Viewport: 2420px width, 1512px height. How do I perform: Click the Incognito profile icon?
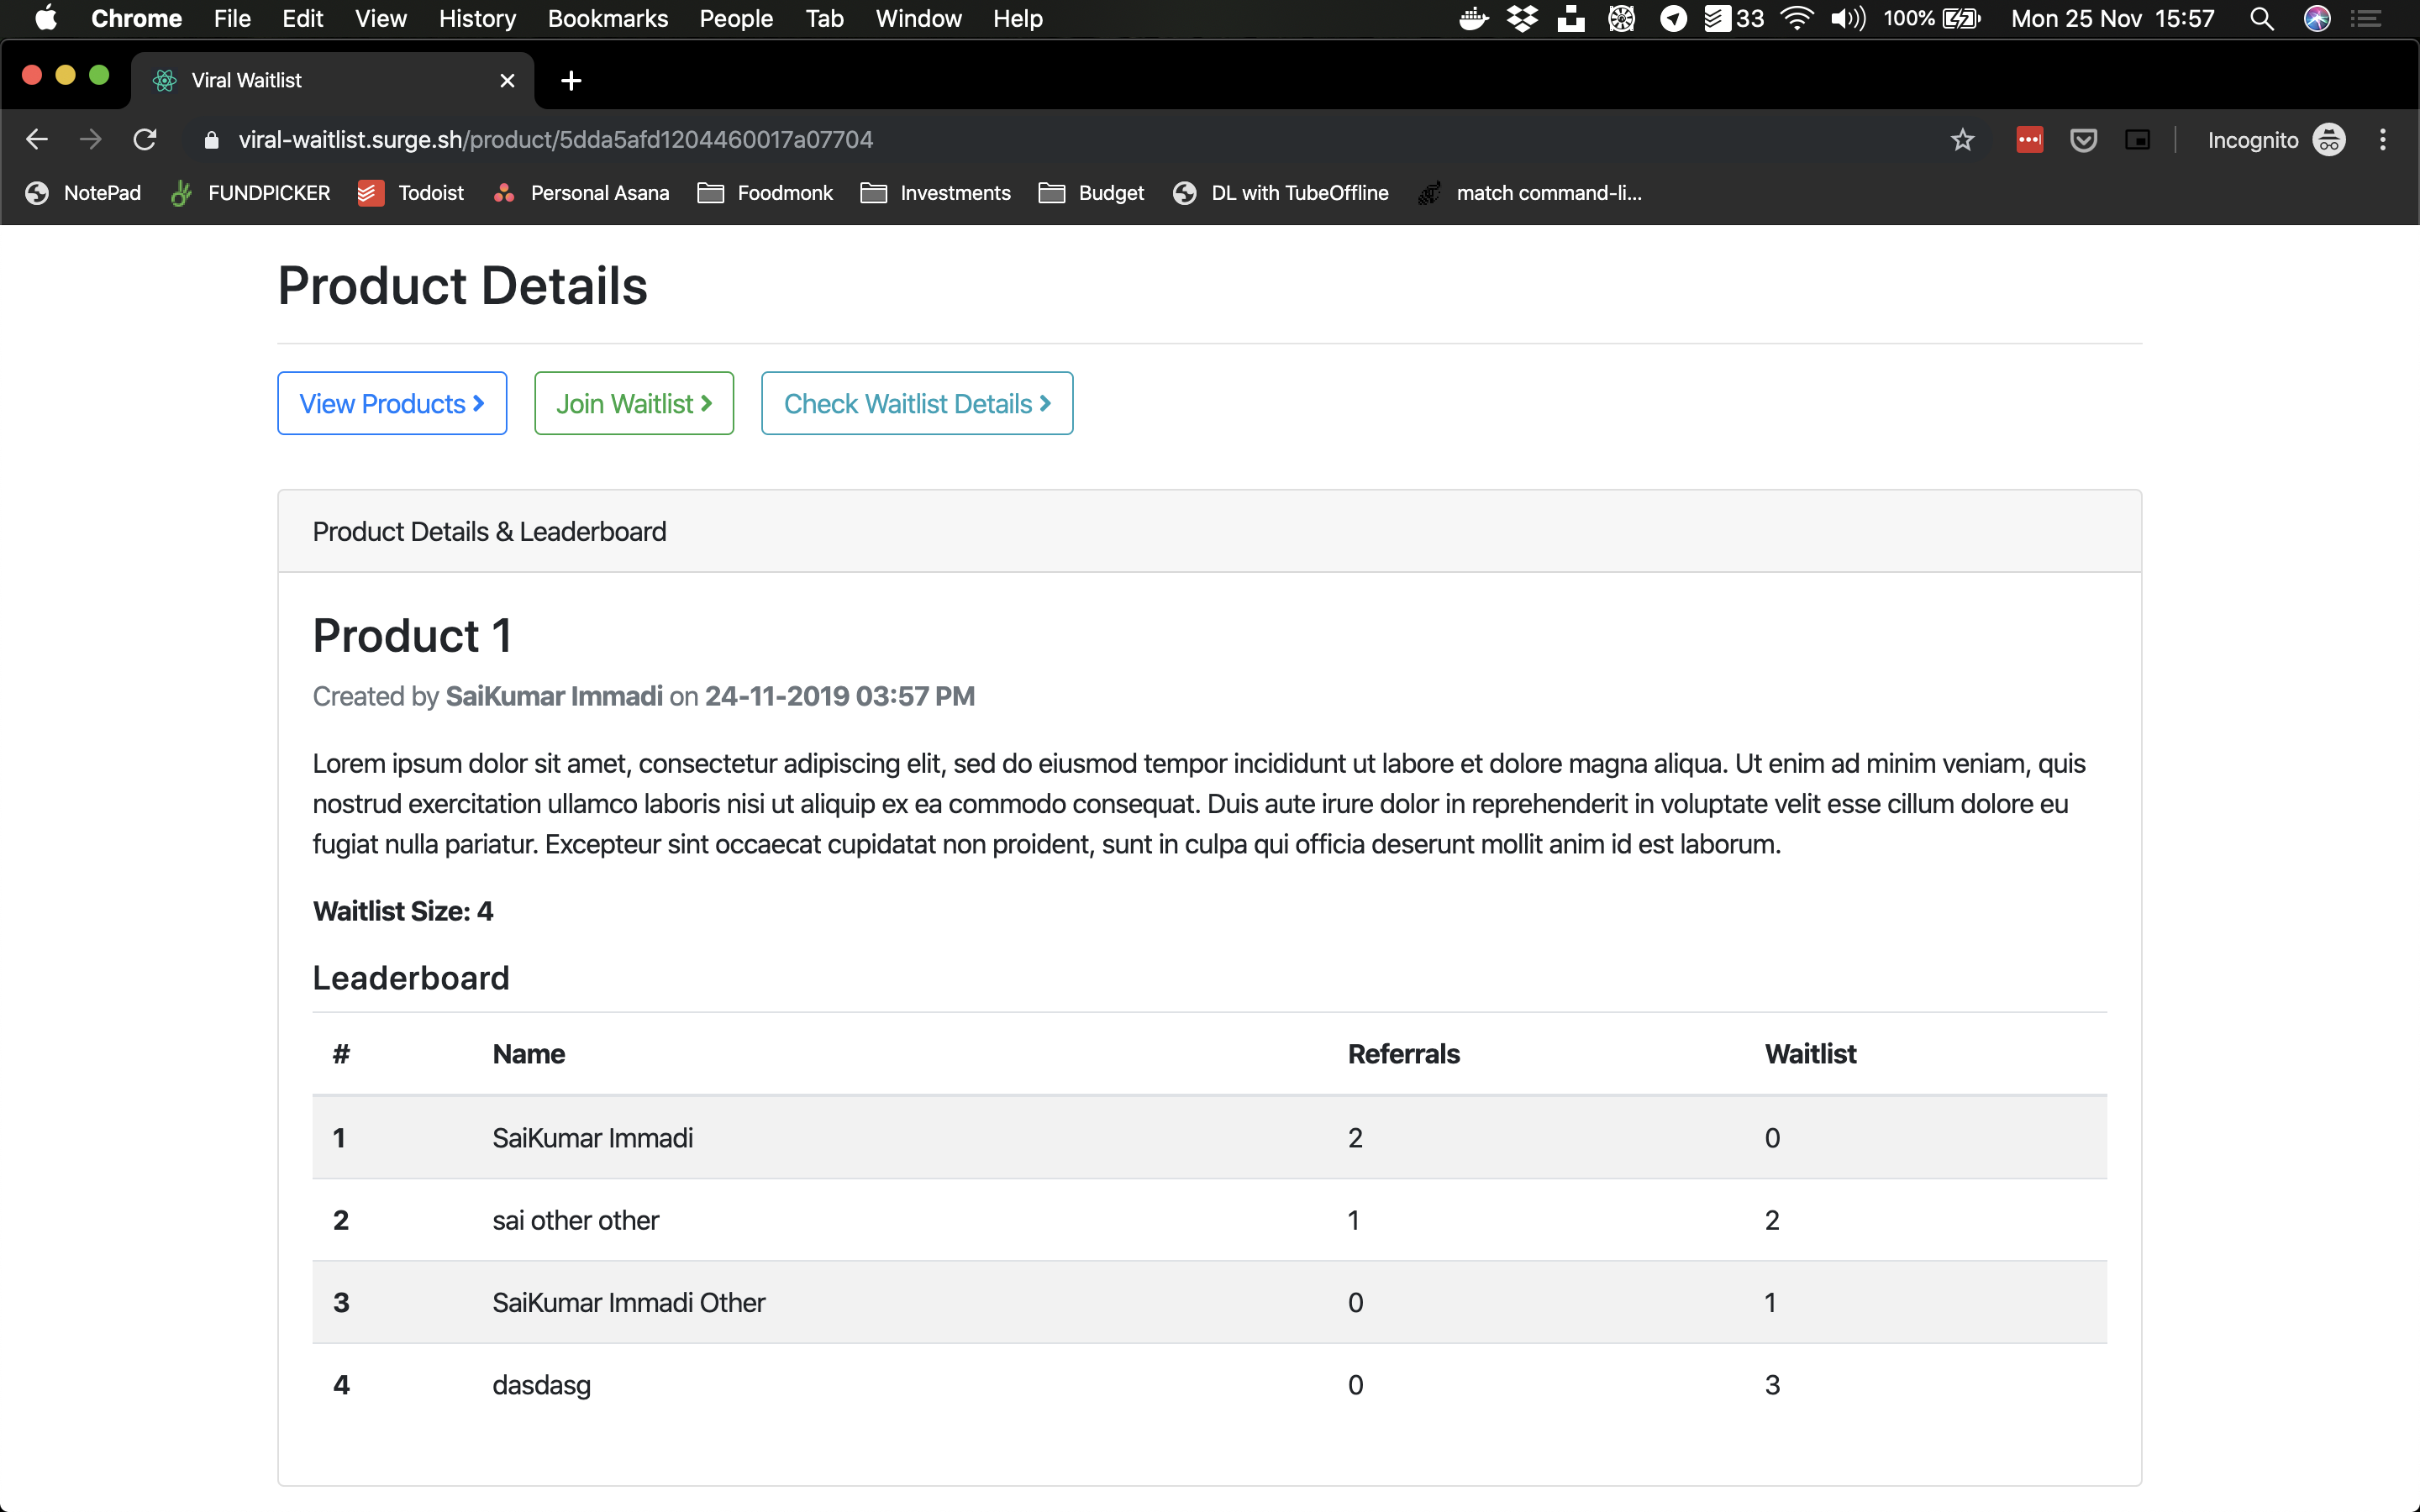2329,140
